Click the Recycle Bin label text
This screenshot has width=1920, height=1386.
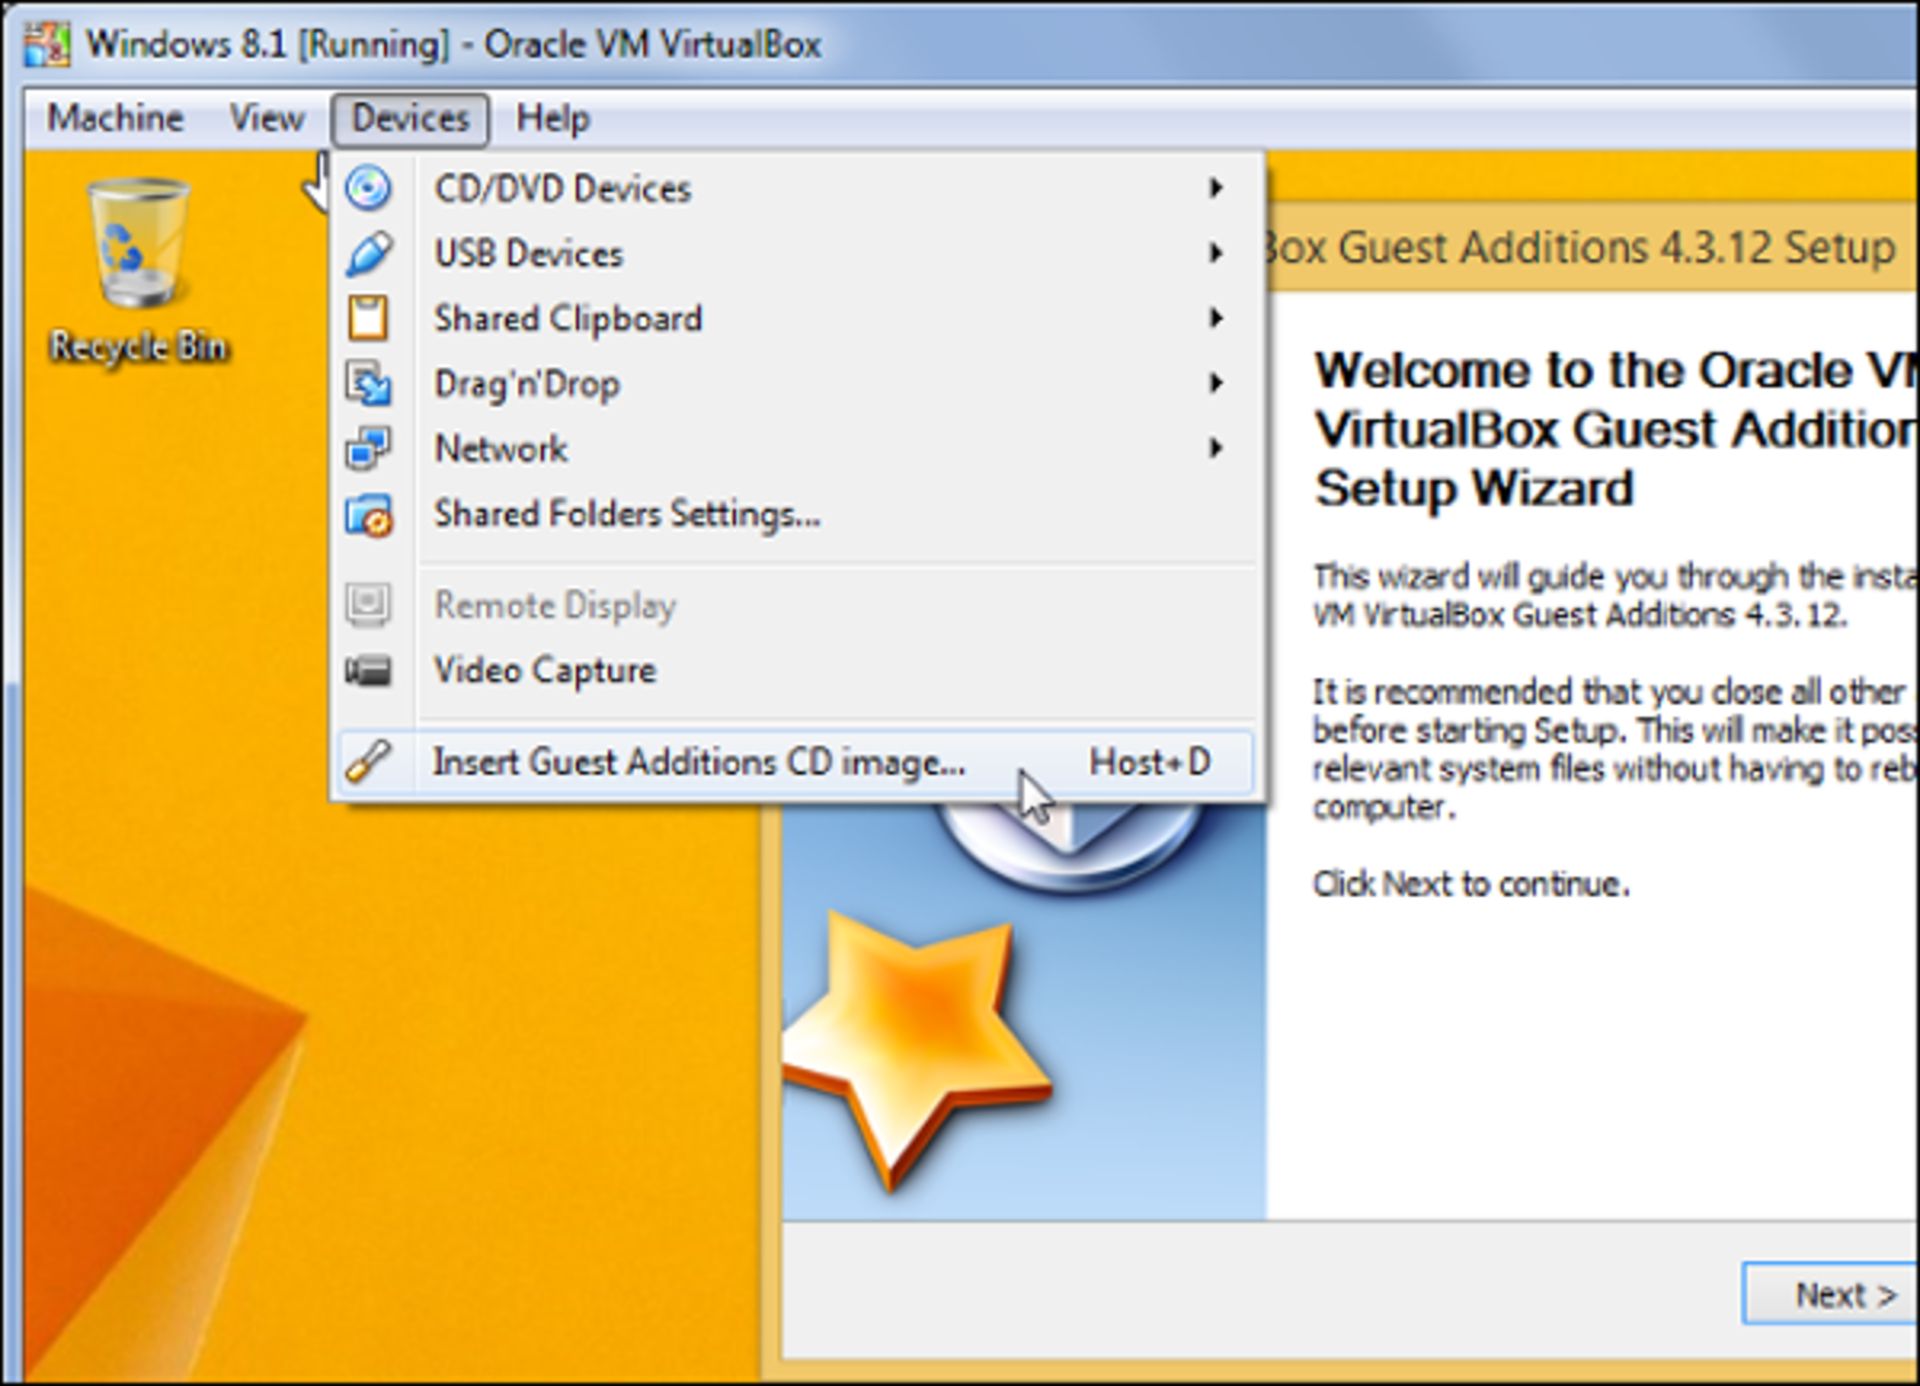coord(139,347)
